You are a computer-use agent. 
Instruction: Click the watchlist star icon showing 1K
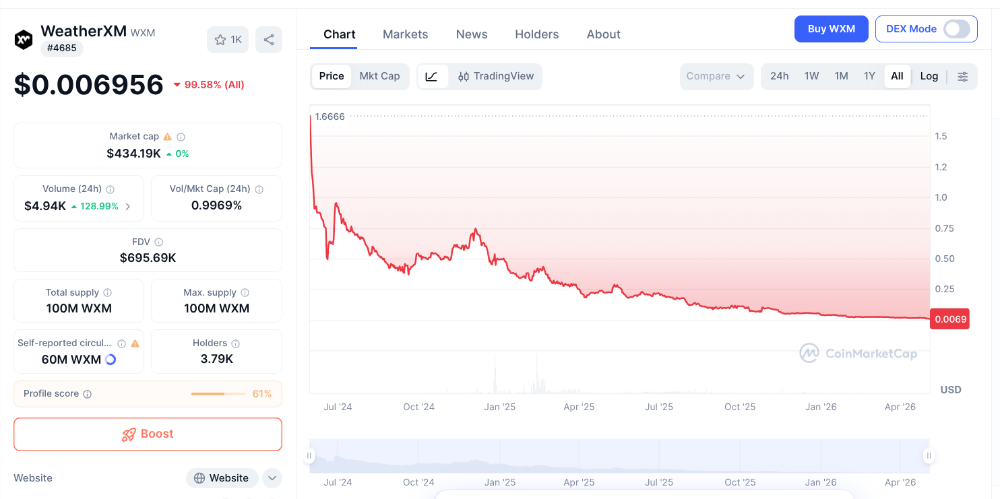(228, 40)
